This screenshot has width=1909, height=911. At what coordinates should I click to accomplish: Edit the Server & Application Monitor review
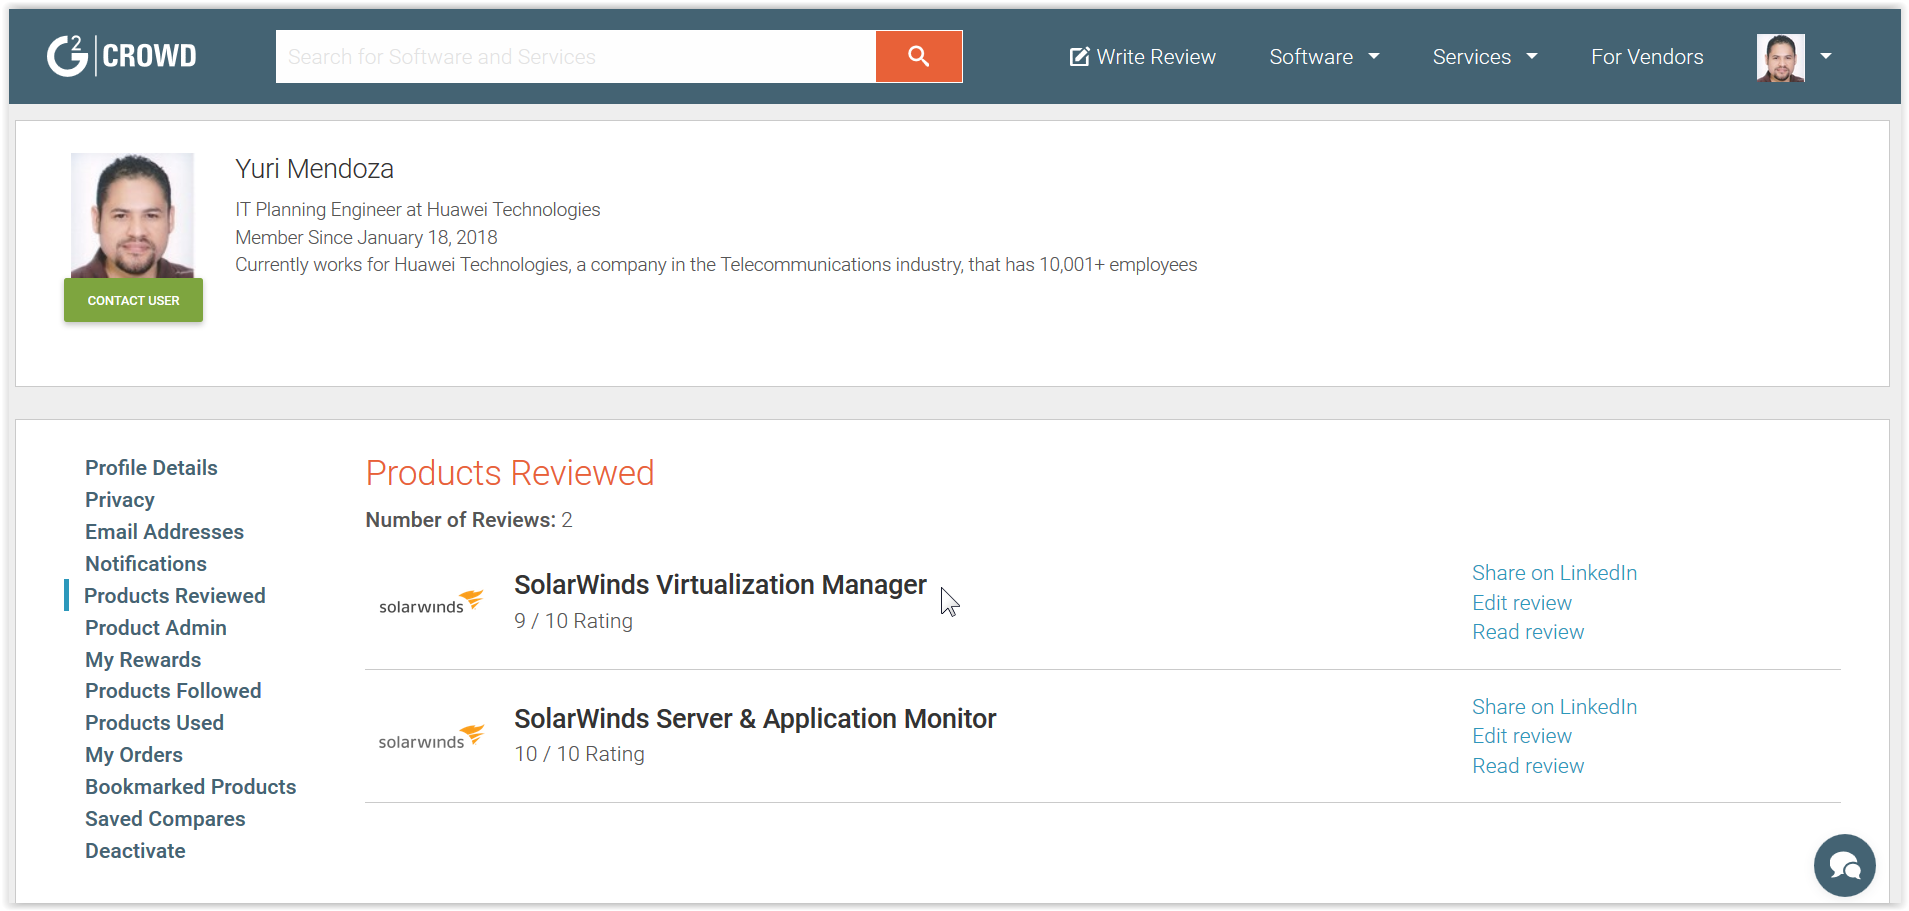coord(1522,736)
